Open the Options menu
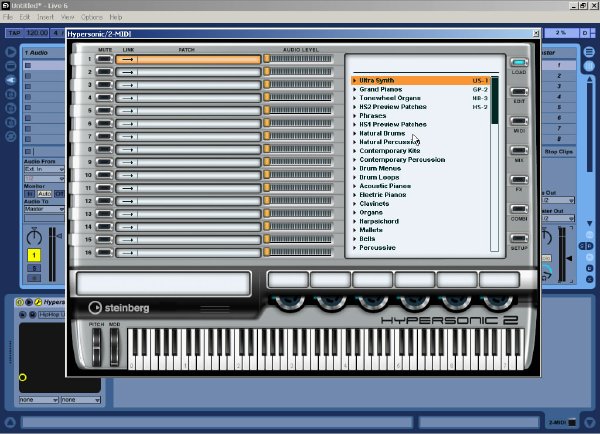This screenshot has width=600, height=434. pos(92,17)
